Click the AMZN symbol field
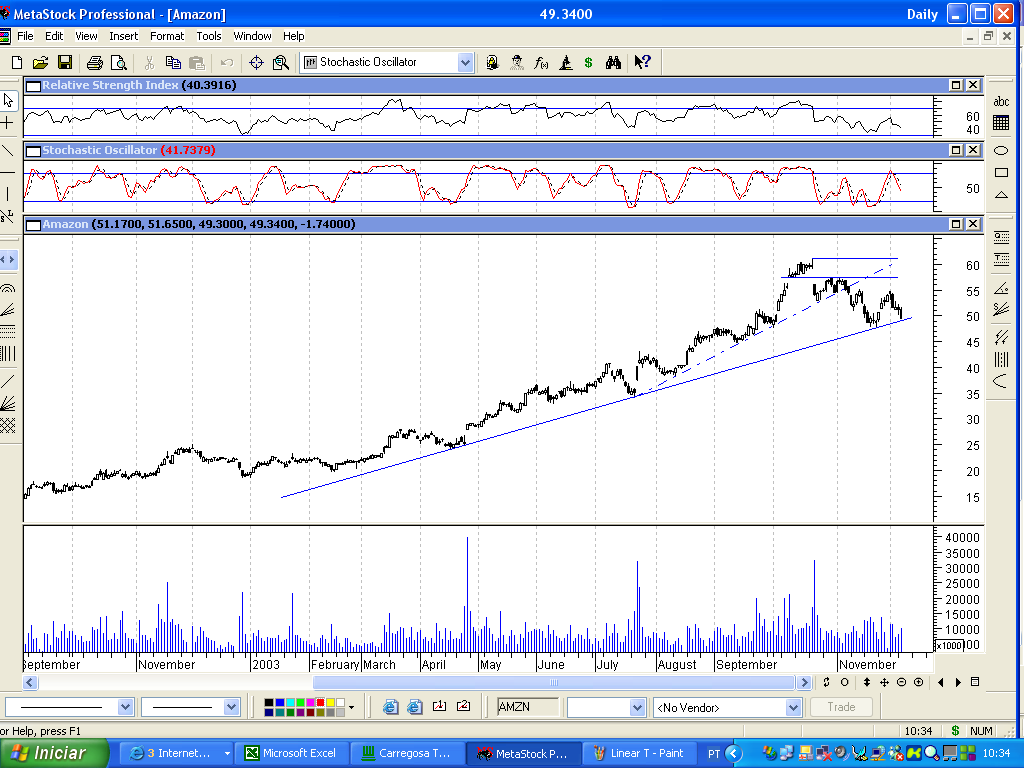 528,707
